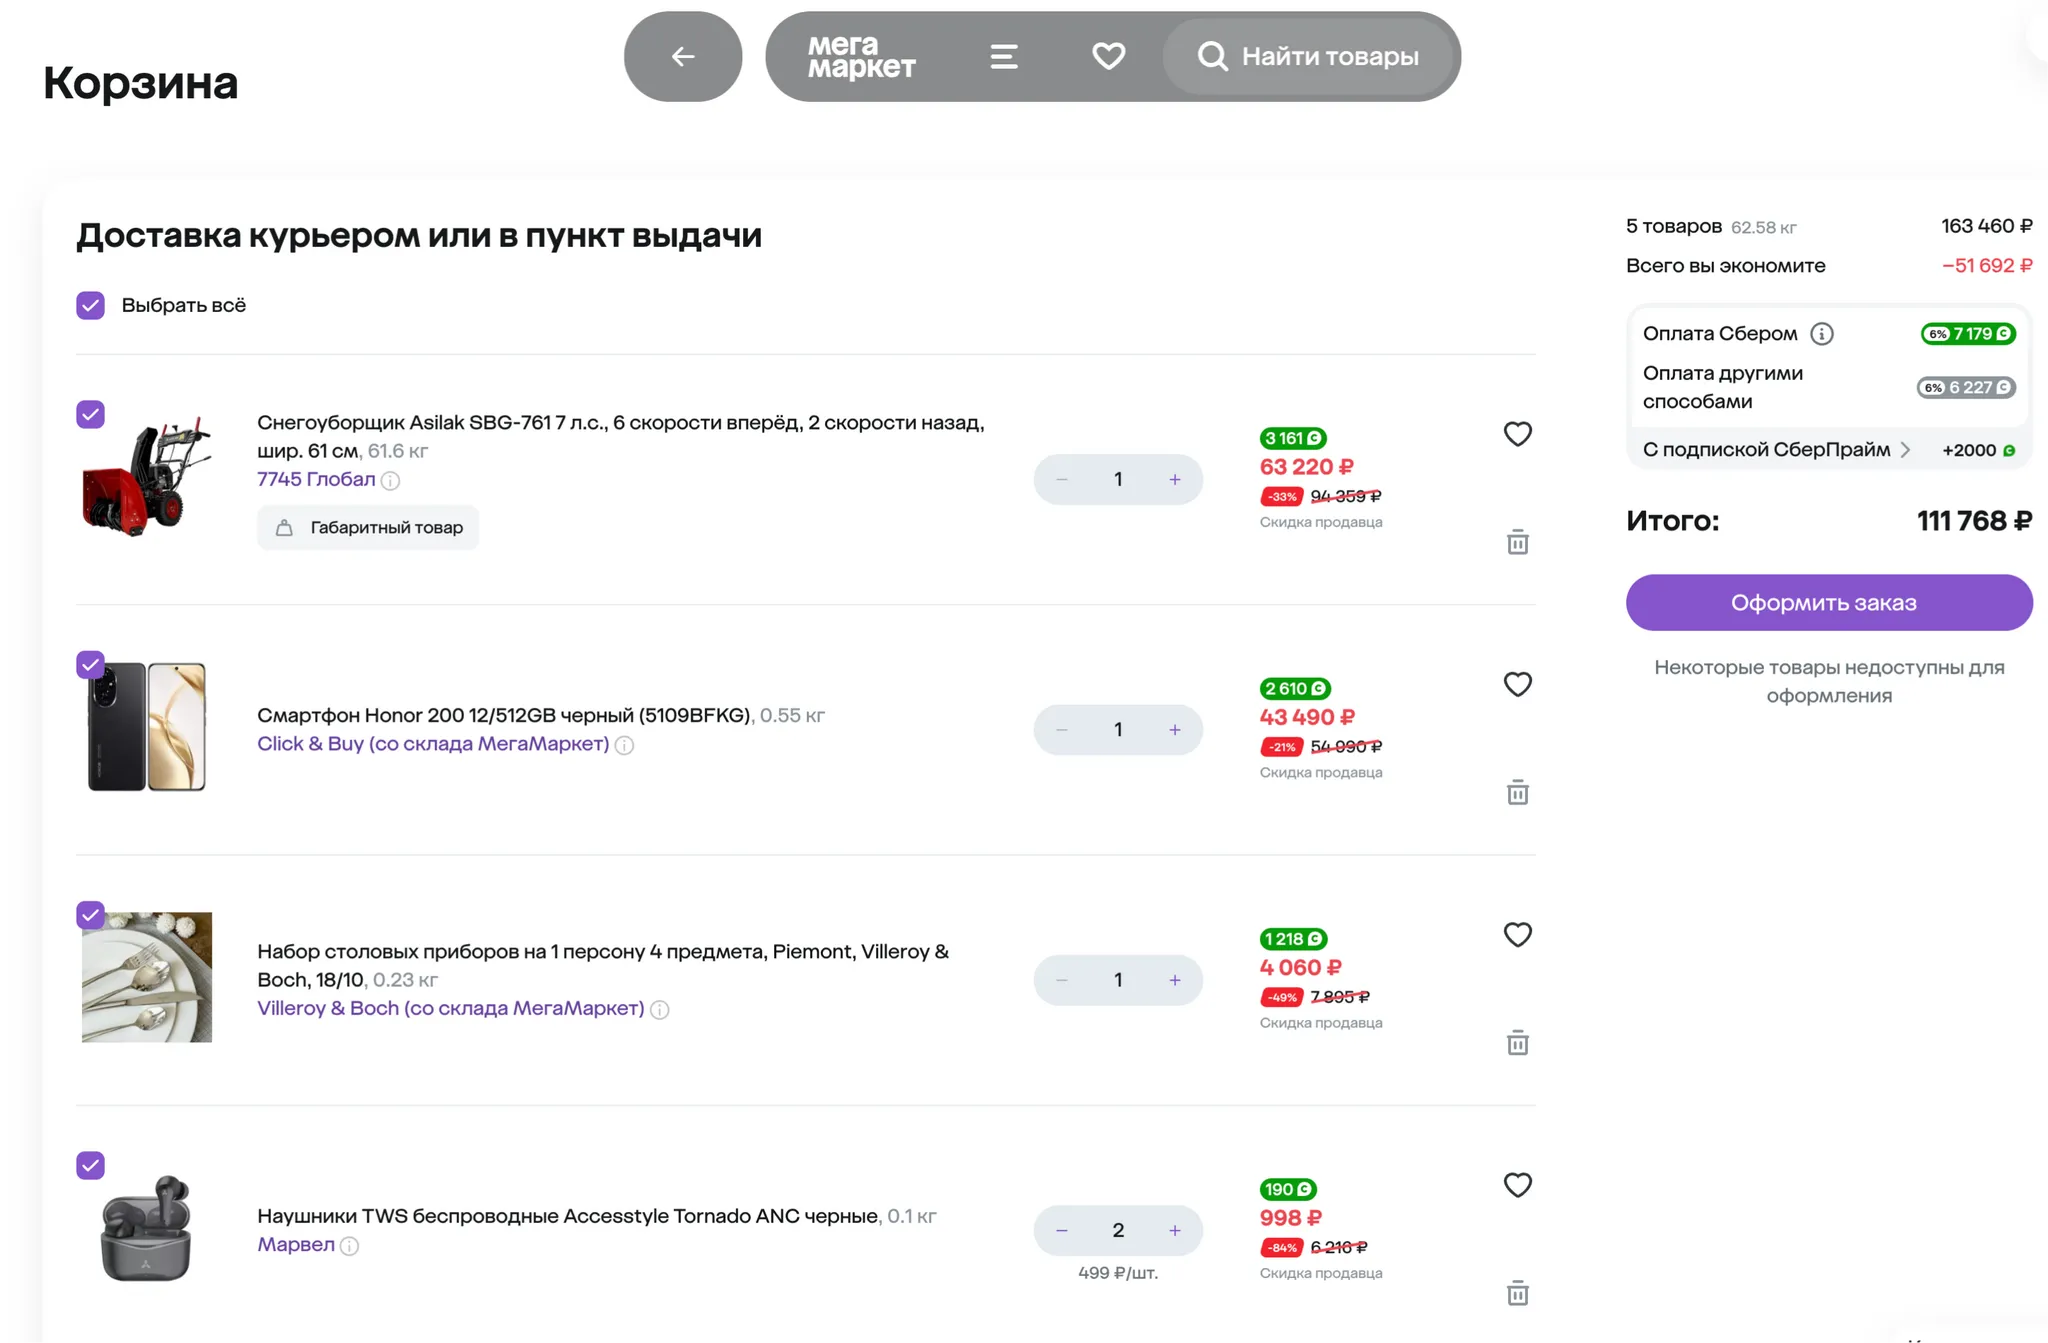Screen dimensions: 2048x1343
Task: Open favorites heart in top bar
Action: (1108, 56)
